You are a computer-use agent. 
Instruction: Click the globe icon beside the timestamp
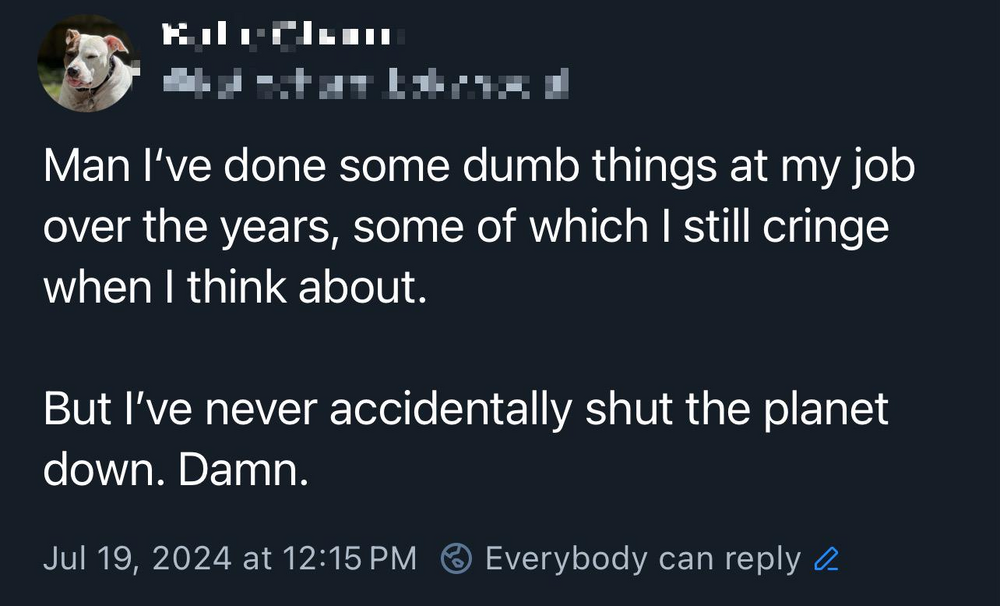coord(458,558)
